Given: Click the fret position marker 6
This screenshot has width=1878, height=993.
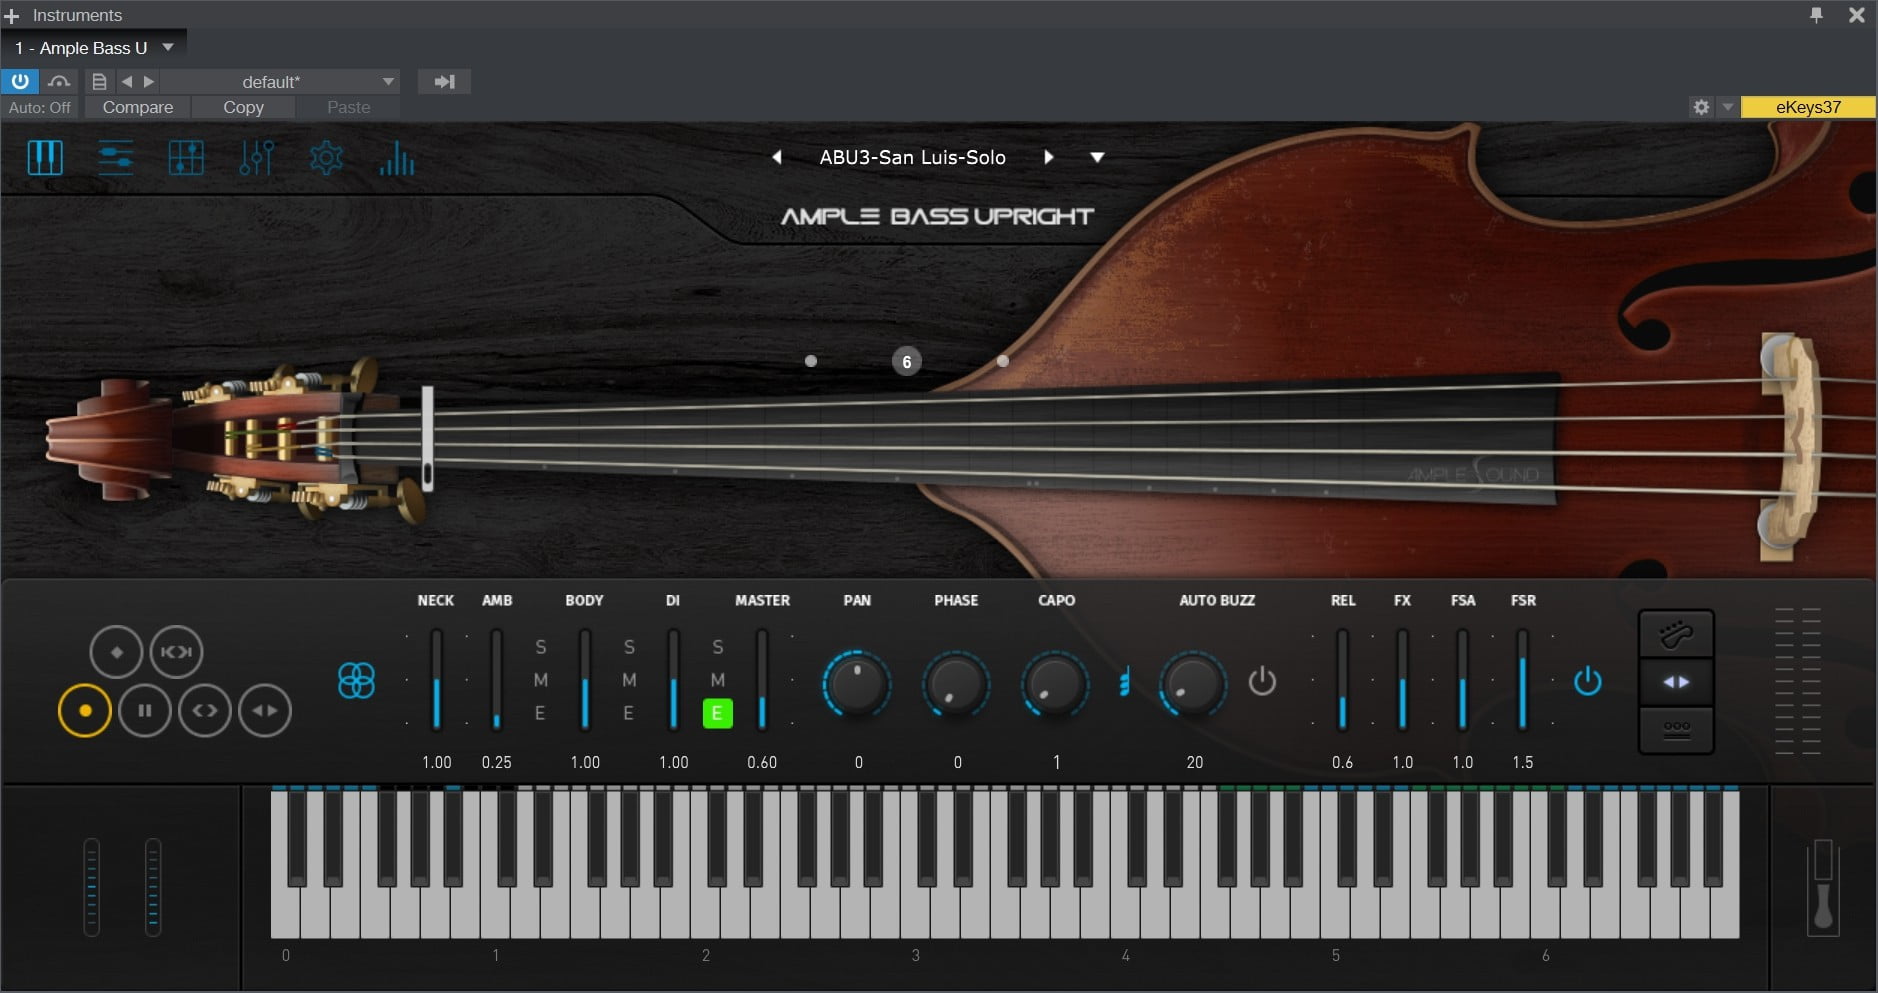Looking at the screenshot, I should click(907, 362).
